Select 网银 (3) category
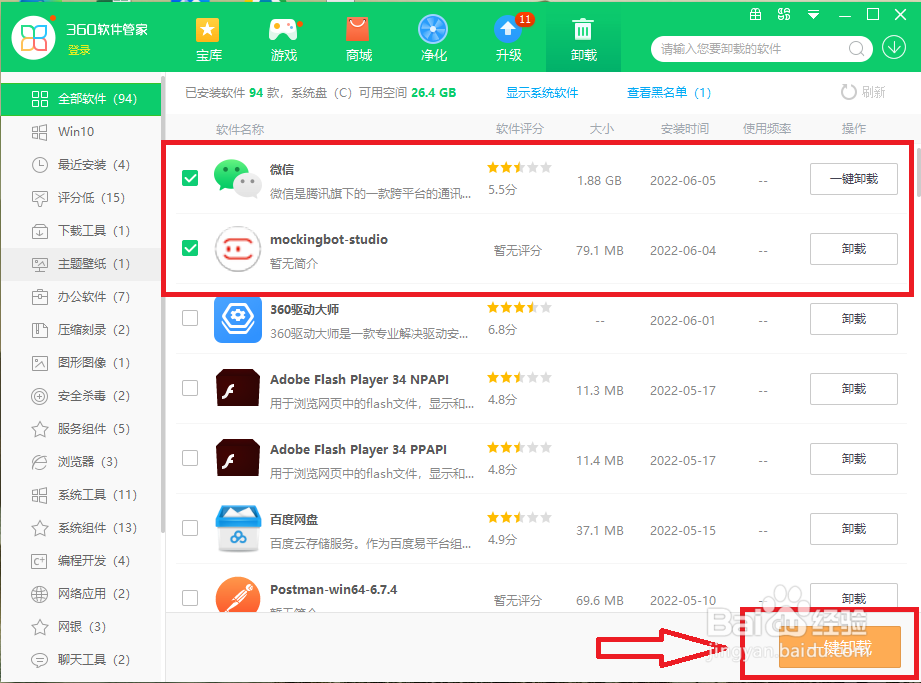Image resolution: width=921 pixels, height=683 pixels. [81, 627]
